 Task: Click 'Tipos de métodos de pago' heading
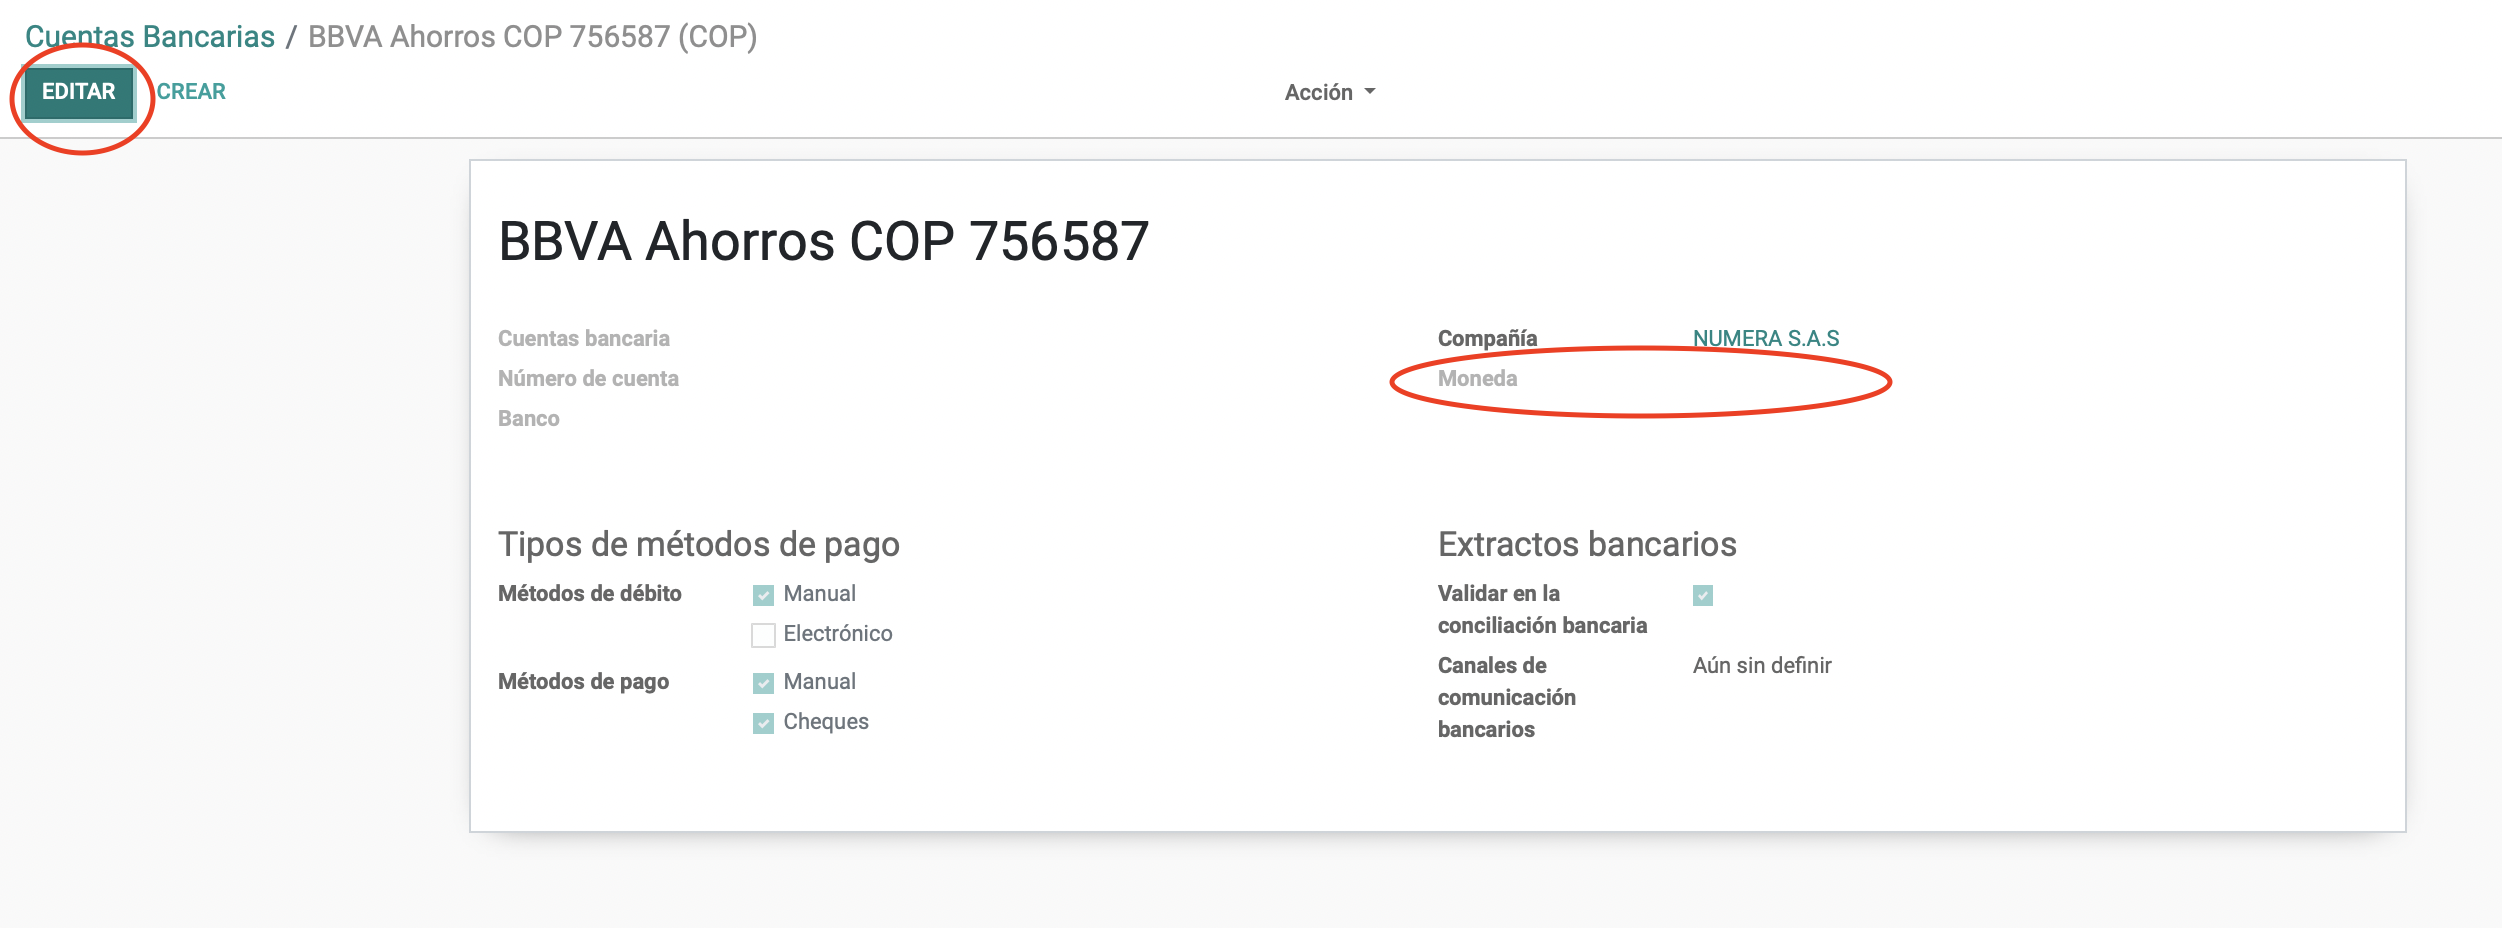pos(699,545)
